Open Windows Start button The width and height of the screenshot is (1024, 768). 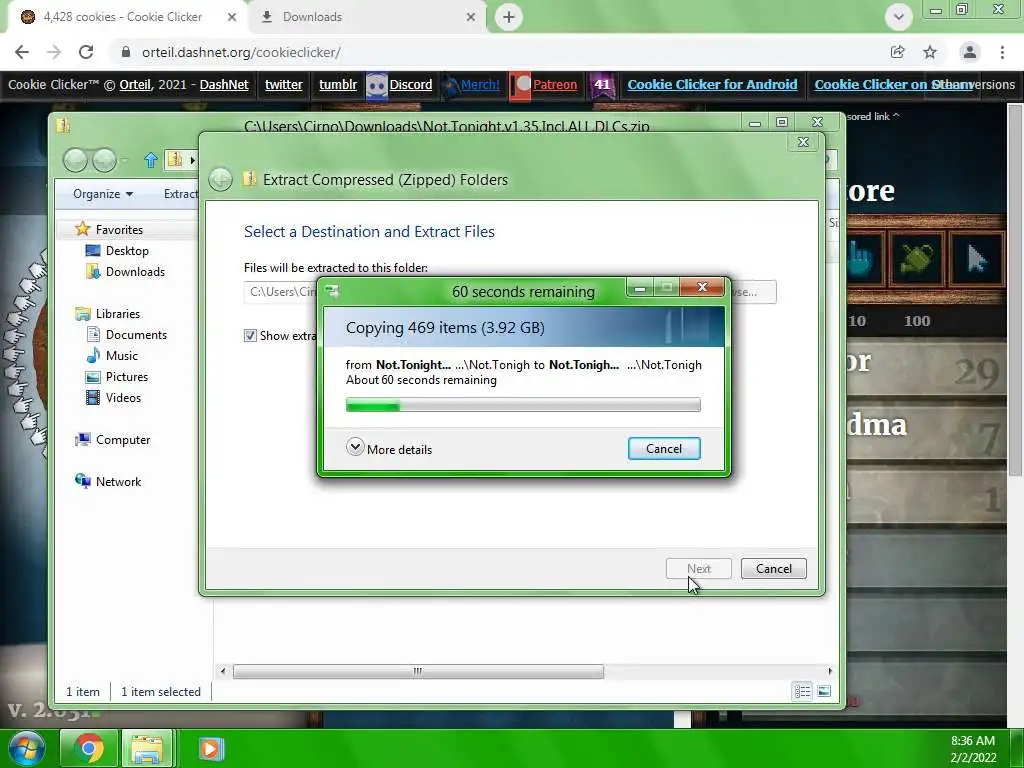[26, 748]
